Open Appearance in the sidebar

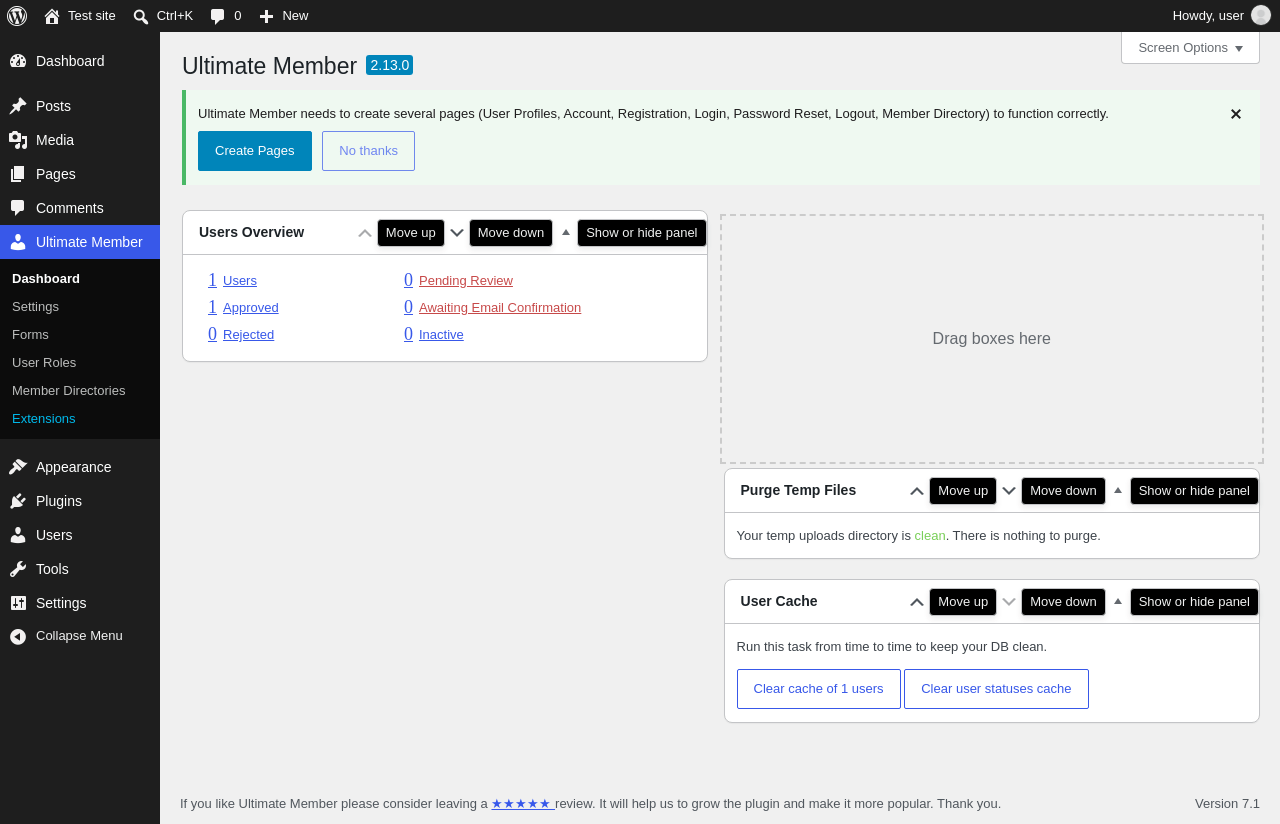[x=80, y=467]
